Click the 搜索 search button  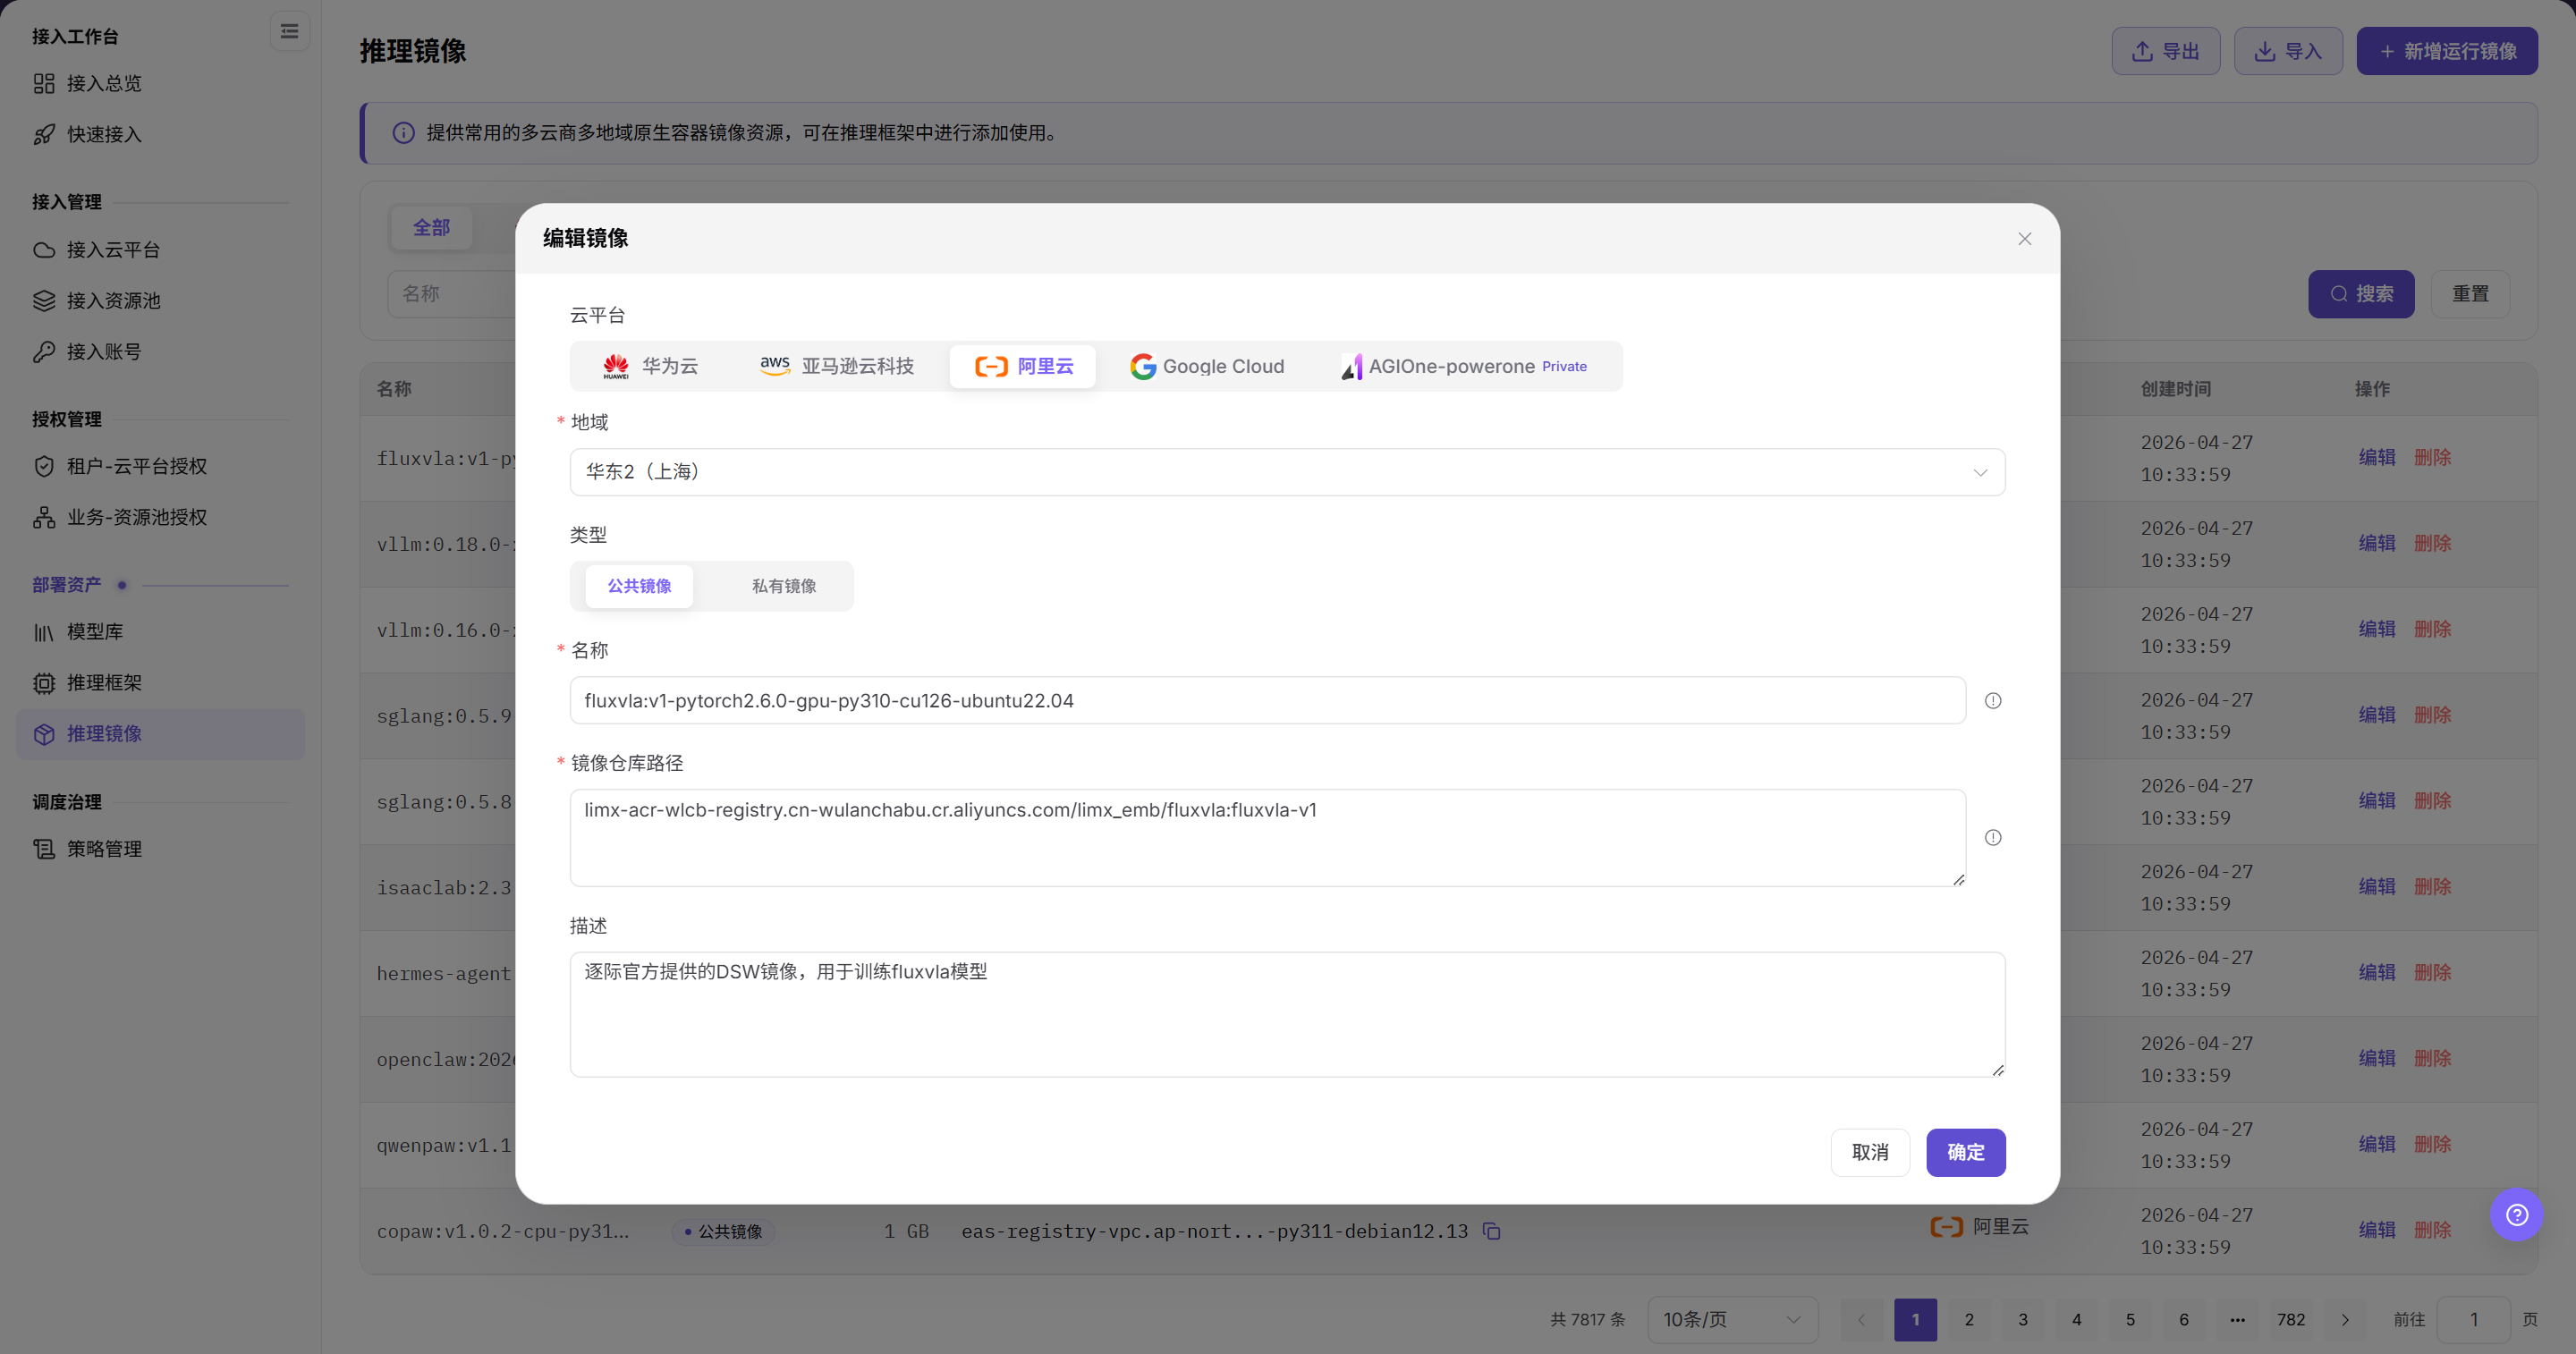pos(2361,294)
